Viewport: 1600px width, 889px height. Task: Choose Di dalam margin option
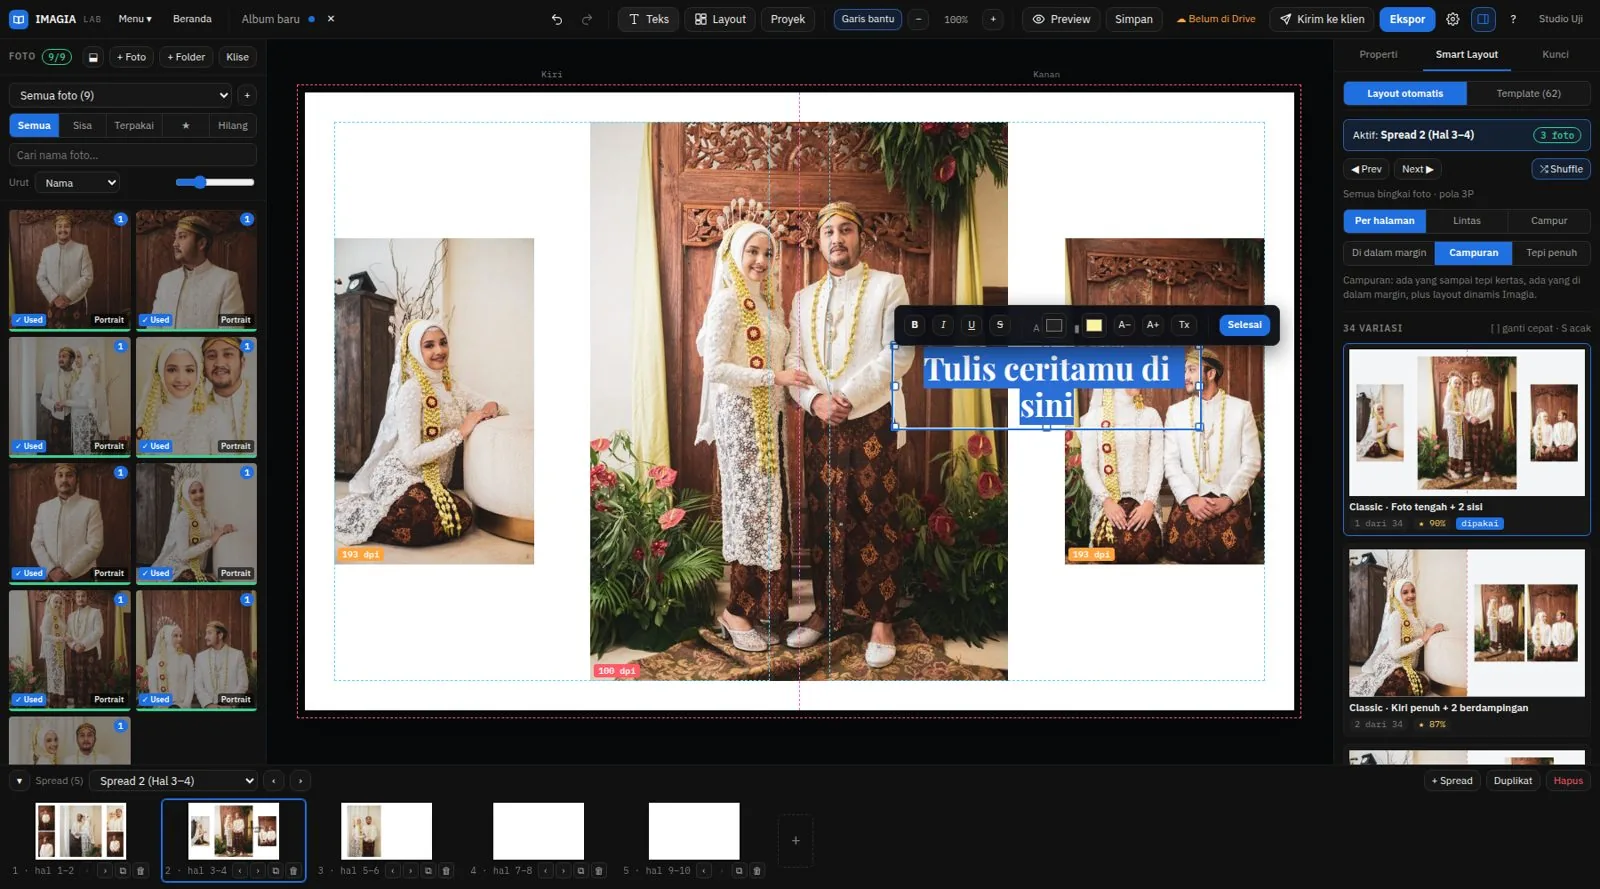click(1389, 253)
